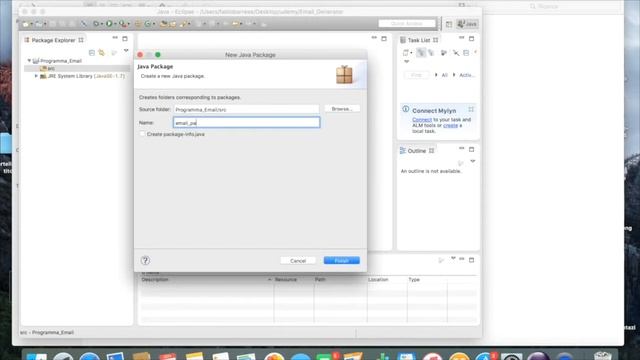The height and width of the screenshot is (360, 640).
Task: Maximize the bottom Problems view
Action: coord(471,260)
